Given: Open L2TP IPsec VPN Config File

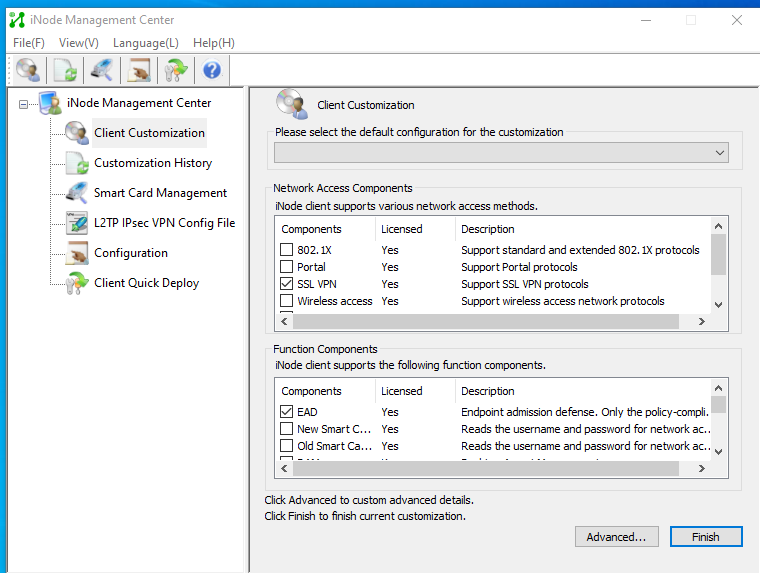Looking at the screenshot, I should [164, 223].
